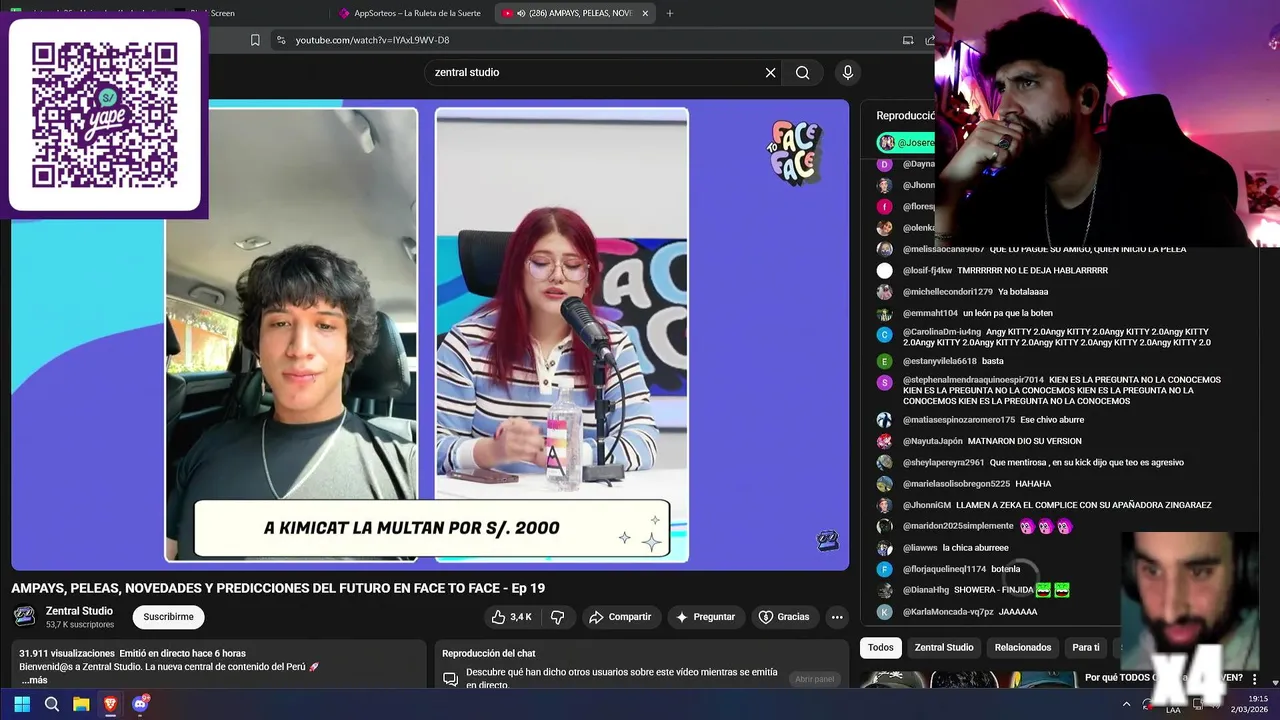Click the Zentral Studio channel name
Screen dimensions: 1280x720
click(x=79, y=611)
